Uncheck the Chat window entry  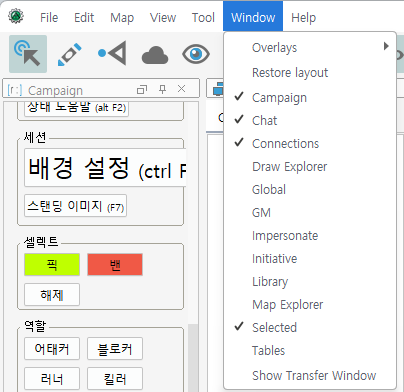click(x=310, y=120)
